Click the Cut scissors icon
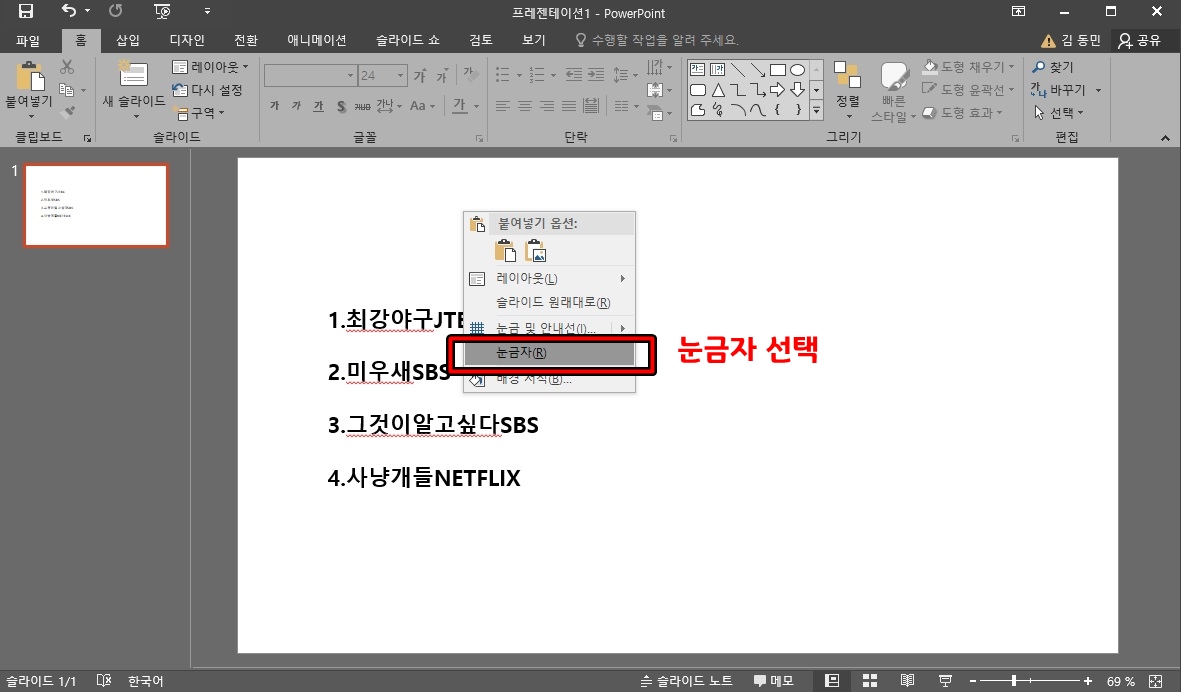1181x692 pixels. [x=67, y=67]
